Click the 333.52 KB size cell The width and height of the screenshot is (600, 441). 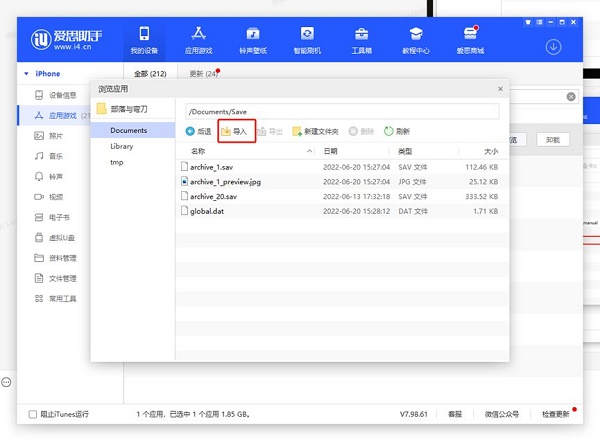pos(481,196)
